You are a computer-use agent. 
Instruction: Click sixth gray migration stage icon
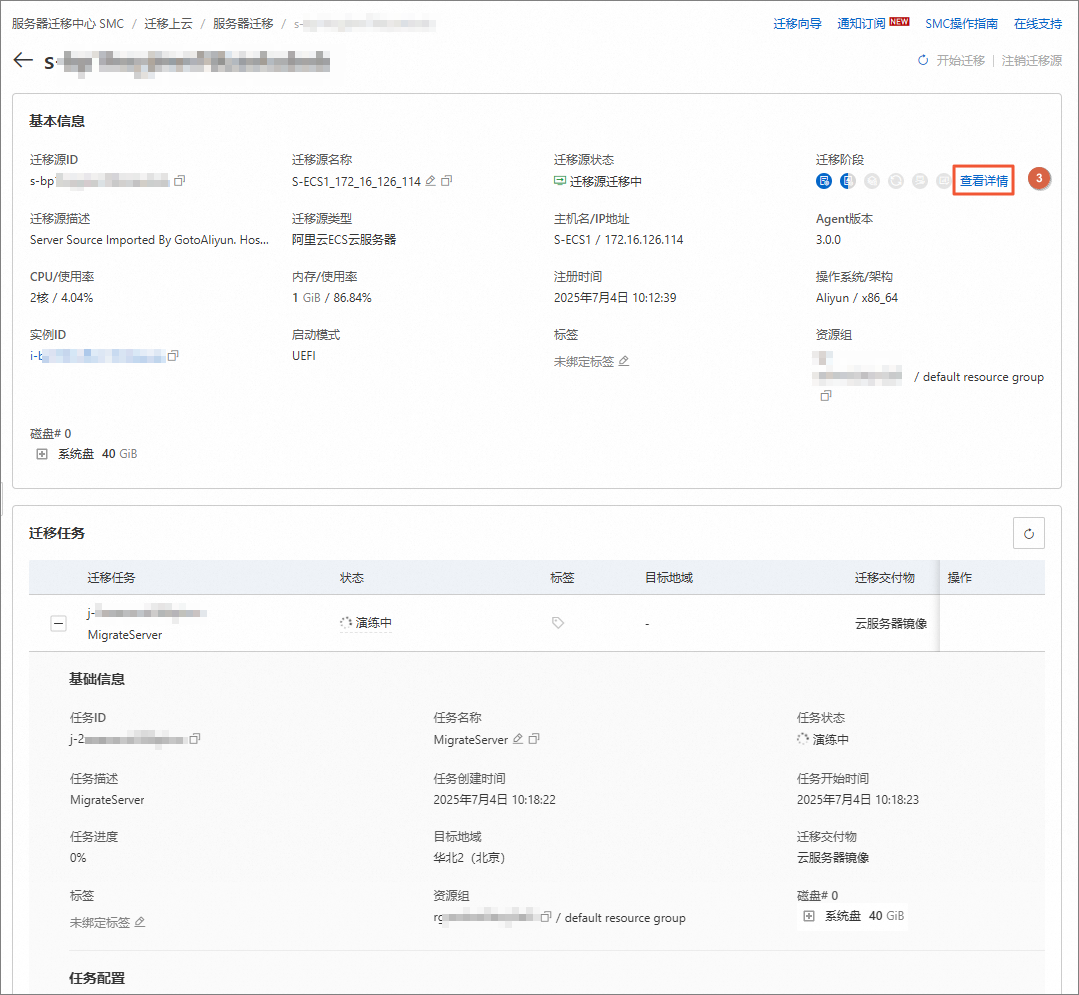pyautogui.click(x=943, y=181)
